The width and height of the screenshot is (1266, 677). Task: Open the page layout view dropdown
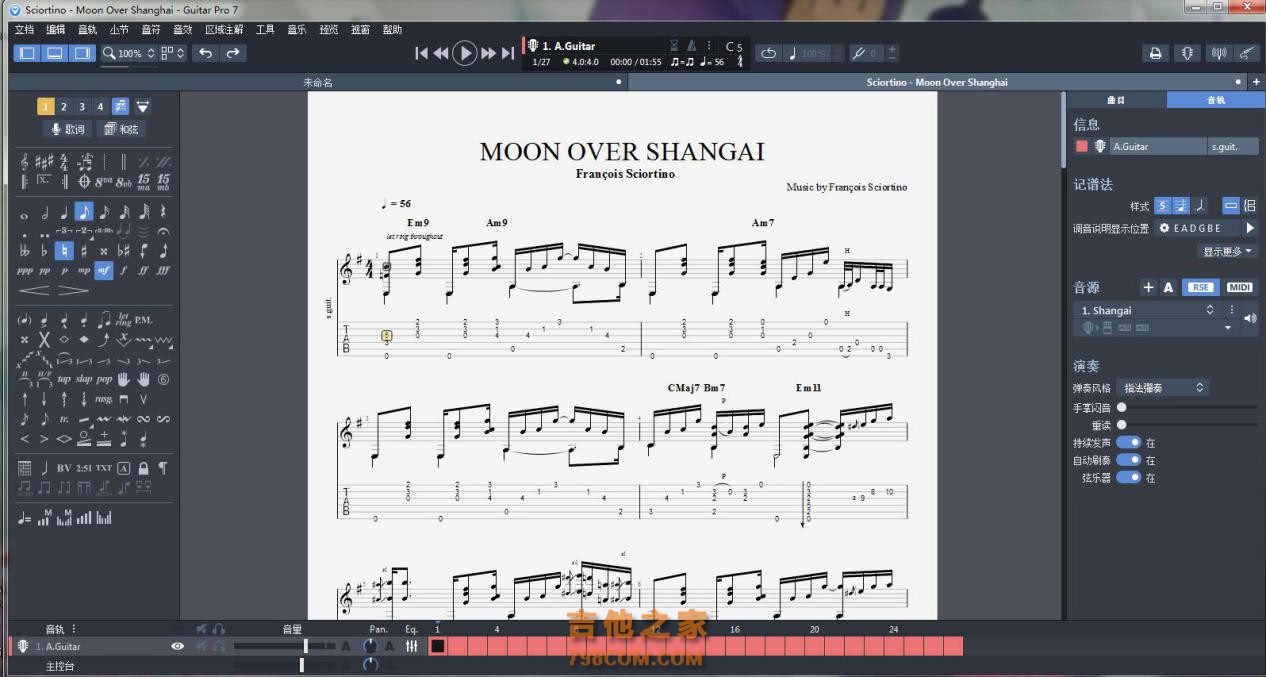click(174, 53)
